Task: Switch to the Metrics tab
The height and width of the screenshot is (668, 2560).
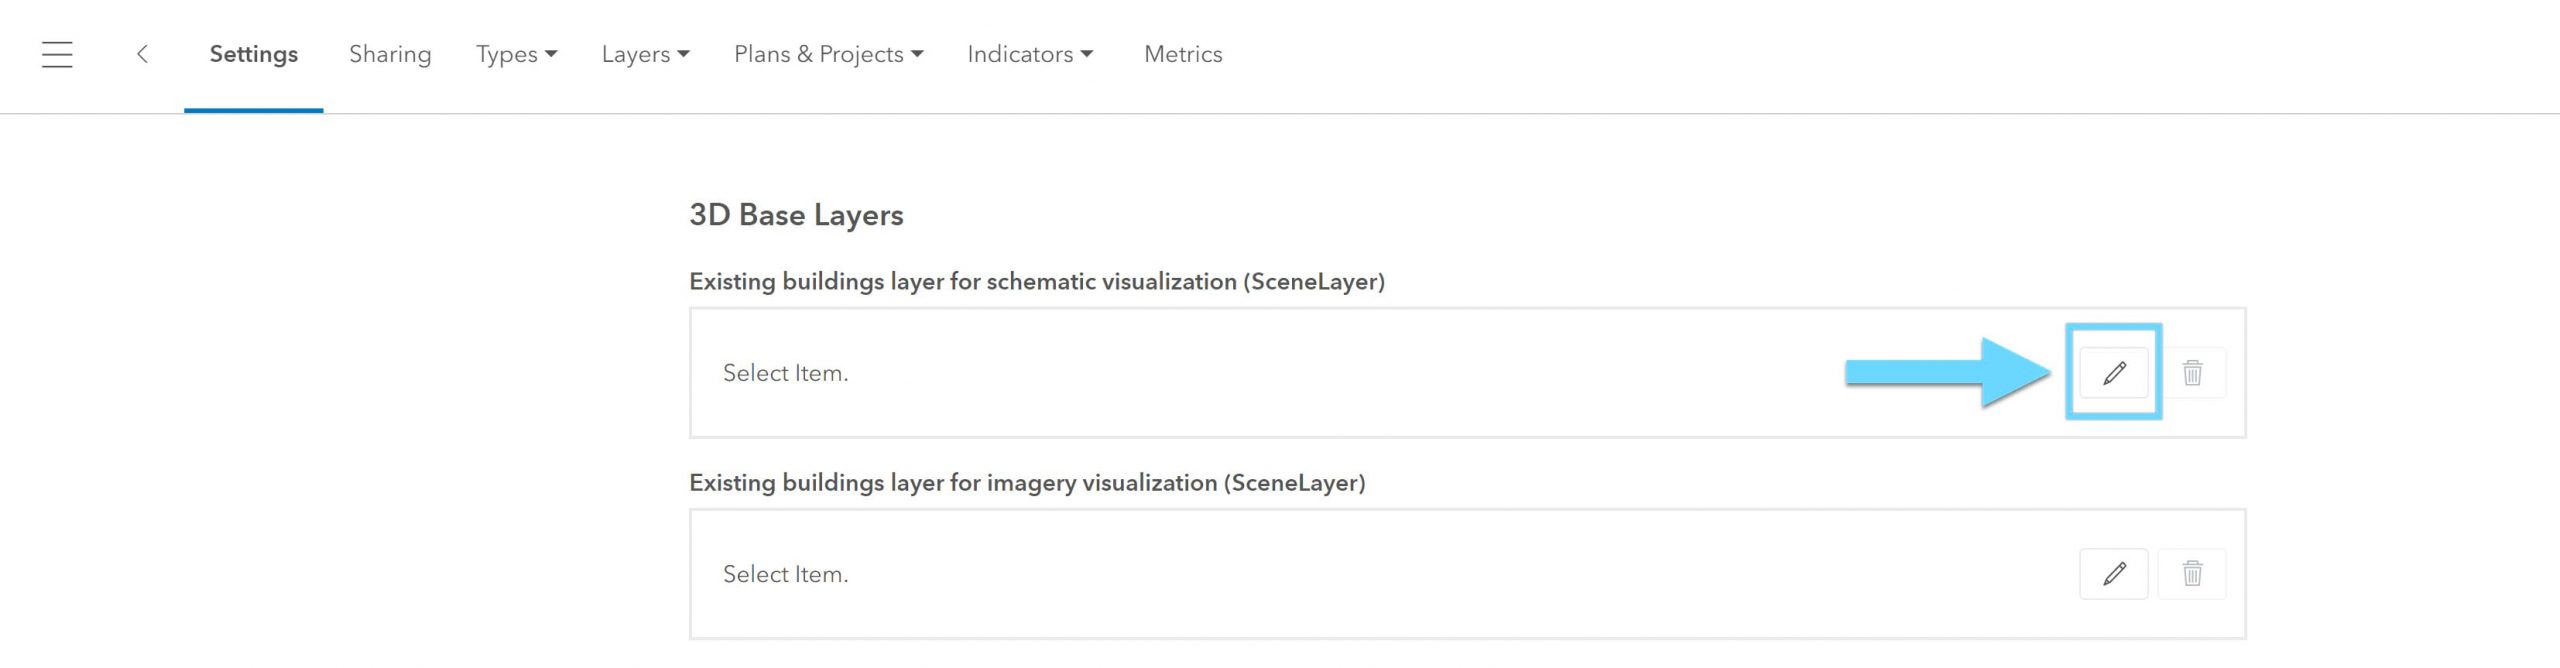Action: 1182,55
